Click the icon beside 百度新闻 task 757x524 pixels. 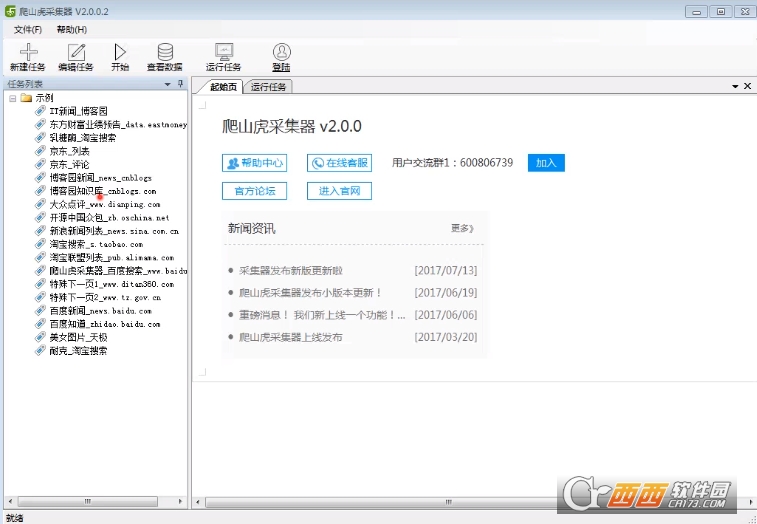[x=41, y=311]
